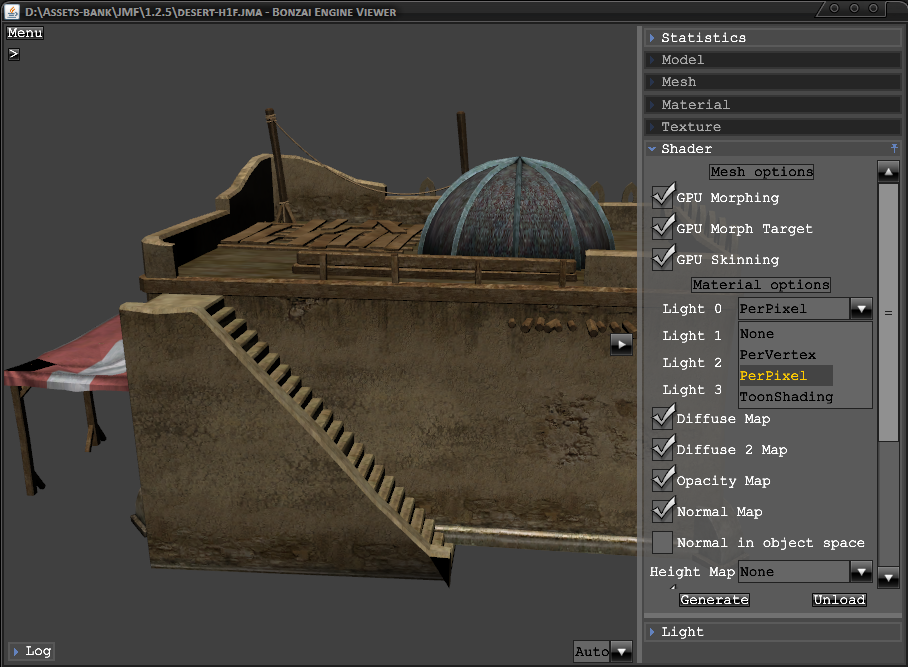The width and height of the screenshot is (908, 667).
Task: Click the '=' splitter handle beside the scrollbar
Action: coord(887,313)
